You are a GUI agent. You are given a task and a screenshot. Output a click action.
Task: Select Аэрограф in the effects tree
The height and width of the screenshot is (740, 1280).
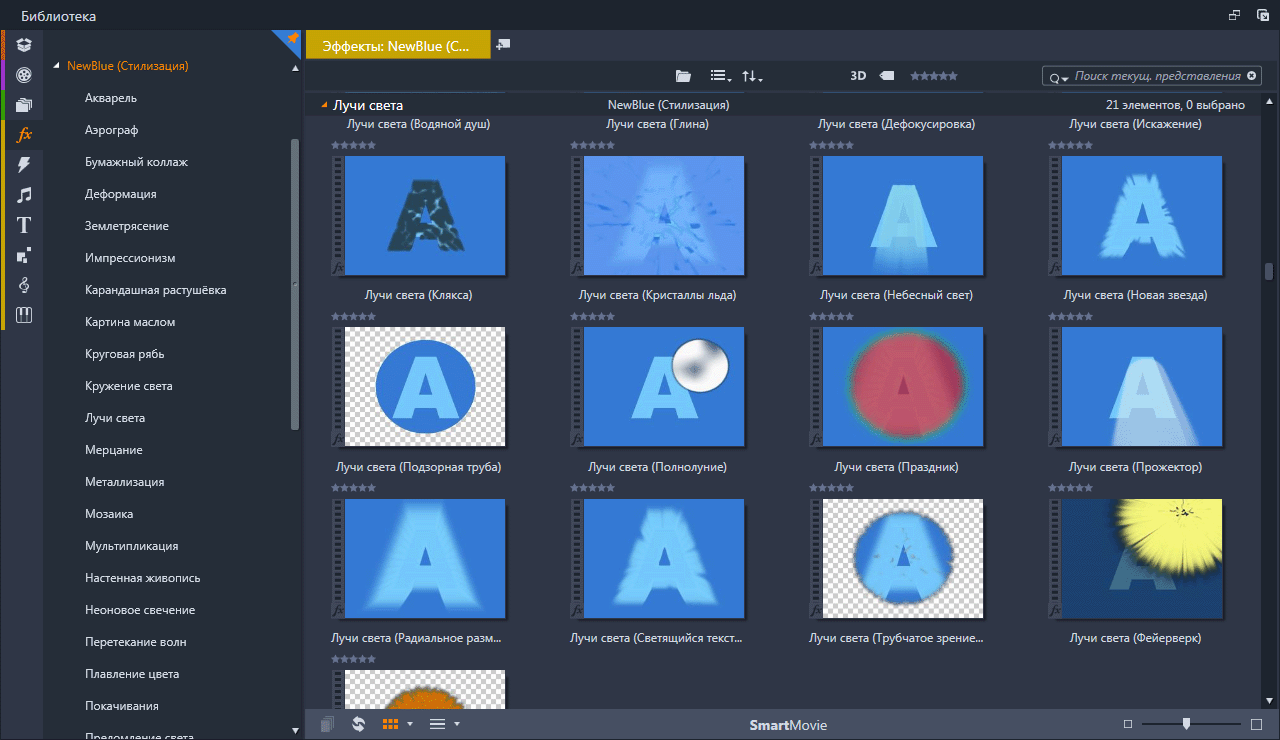tap(111, 130)
